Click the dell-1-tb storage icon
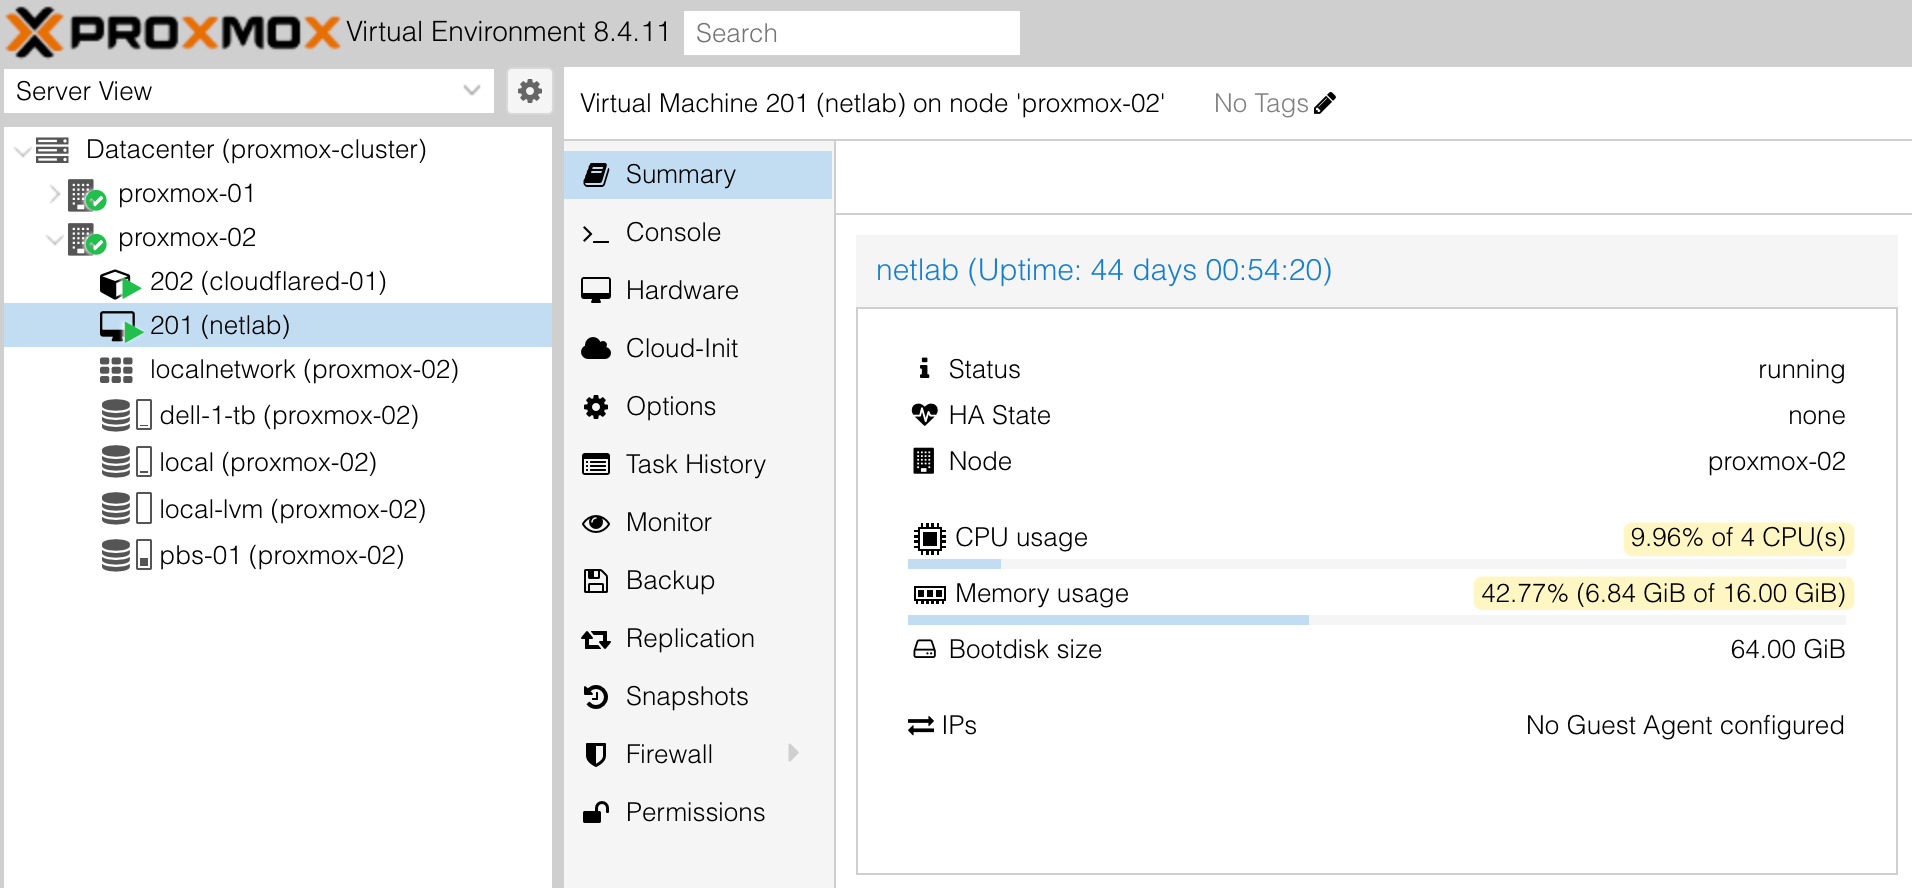1912x888 pixels. 126,415
